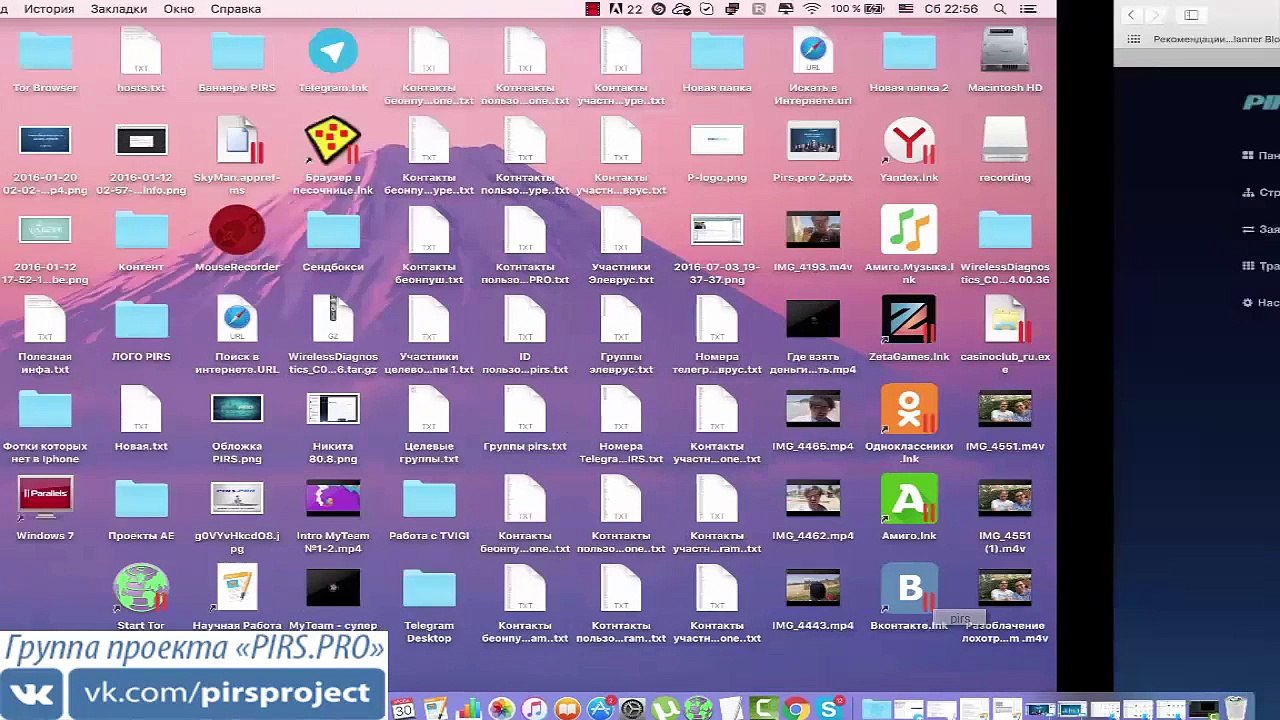
Task: Open the Yandex.lnk browser shortcut
Action: 908,142
